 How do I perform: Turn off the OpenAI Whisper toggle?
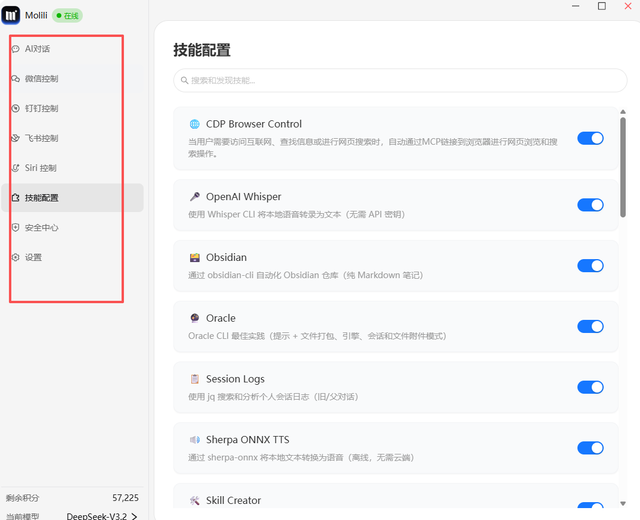click(590, 205)
